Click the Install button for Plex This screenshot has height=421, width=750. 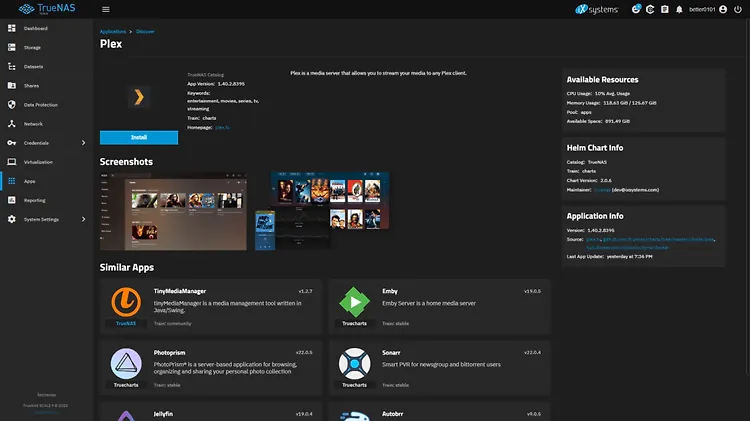(x=139, y=137)
